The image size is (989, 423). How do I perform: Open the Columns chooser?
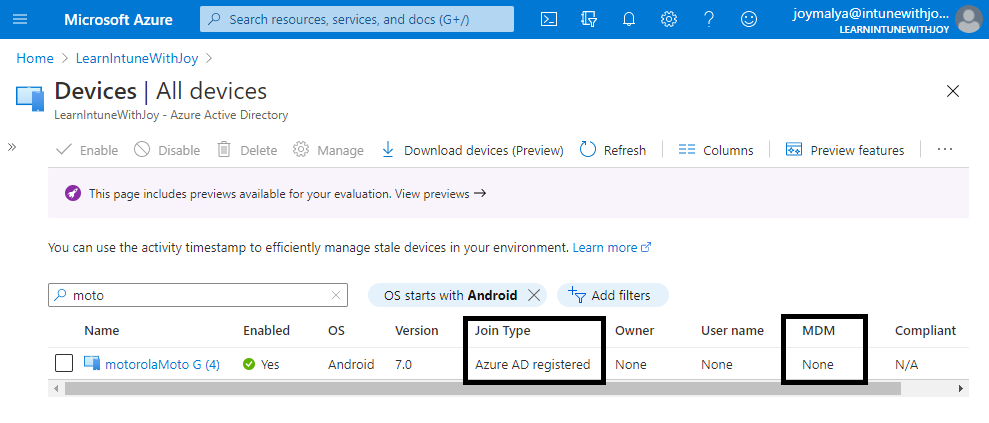click(716, 150)
